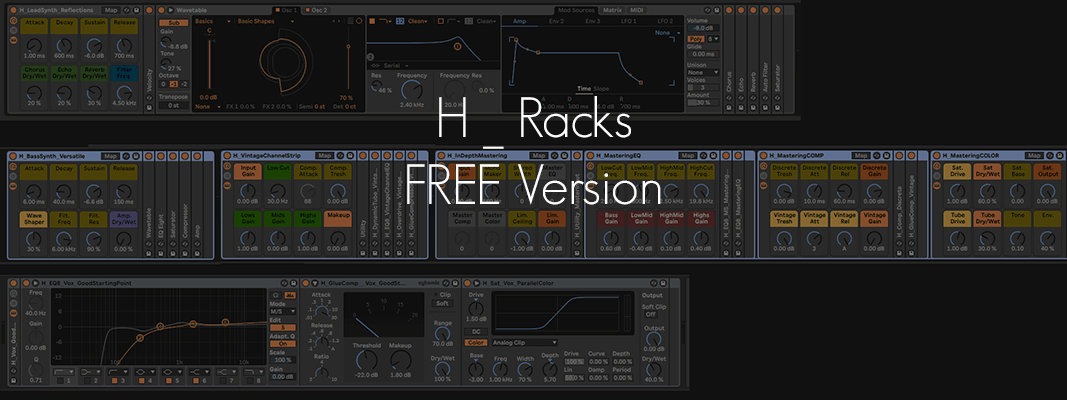This screenshot has height=400, width=1067.
Task: Click the Sat. Drive macro in MasteringCOLOR
Action: (957, 170)
